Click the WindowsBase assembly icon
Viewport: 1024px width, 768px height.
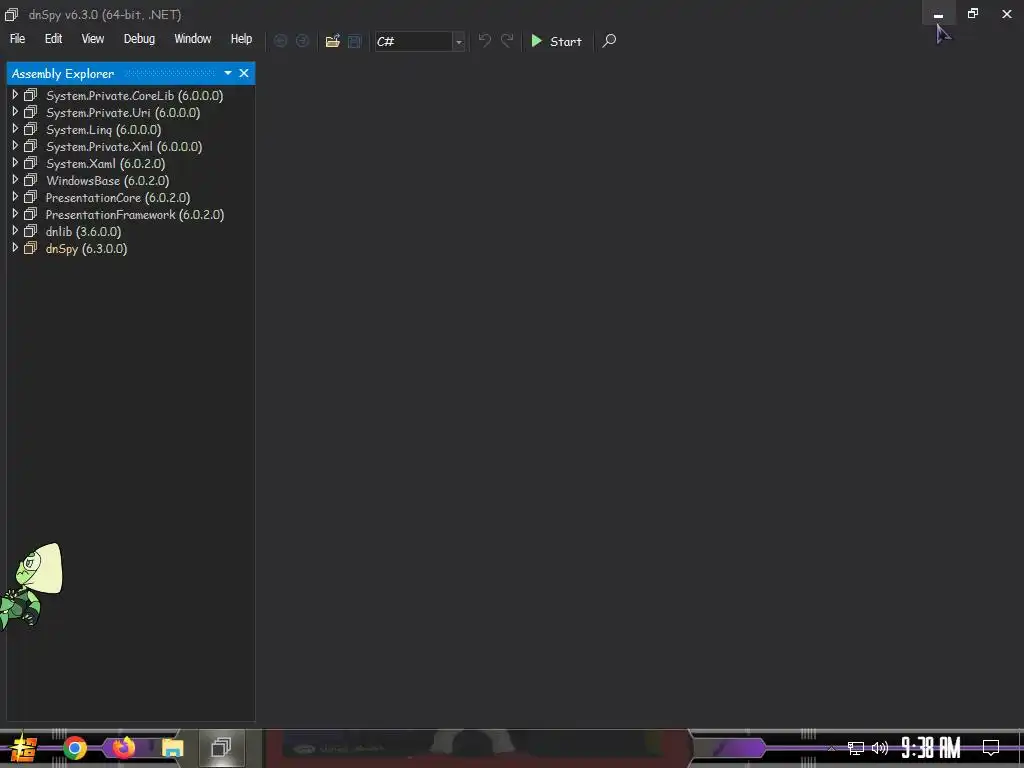pos(31,180)
